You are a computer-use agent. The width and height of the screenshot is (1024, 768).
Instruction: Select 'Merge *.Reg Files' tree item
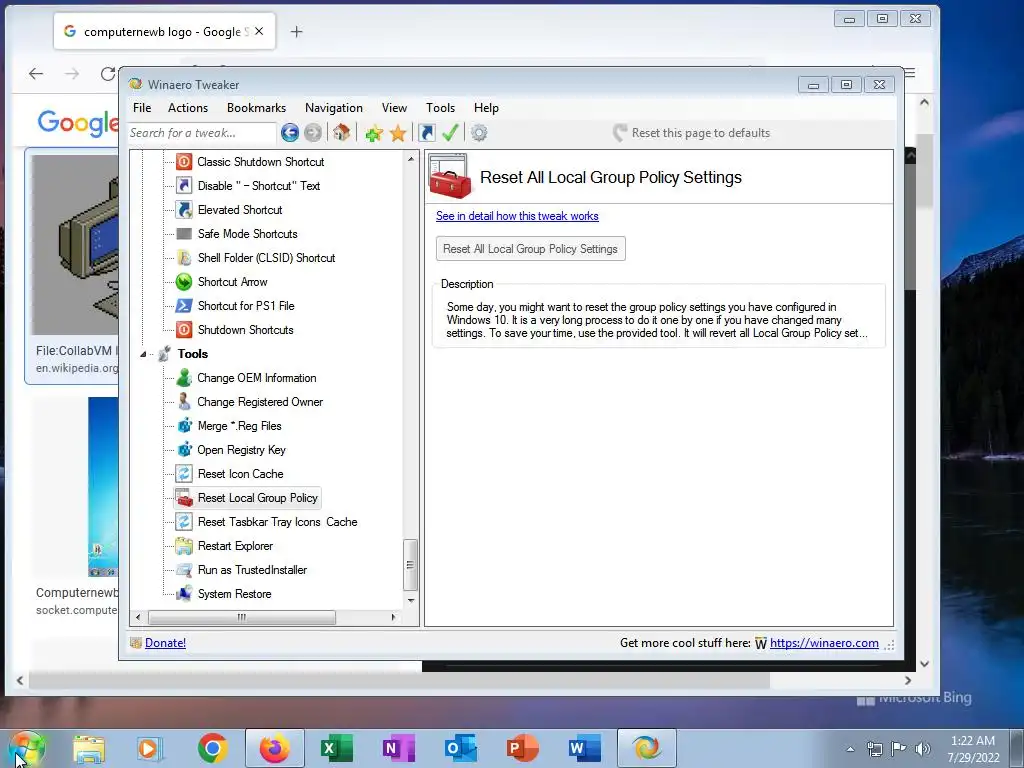(x=240, y=426)
